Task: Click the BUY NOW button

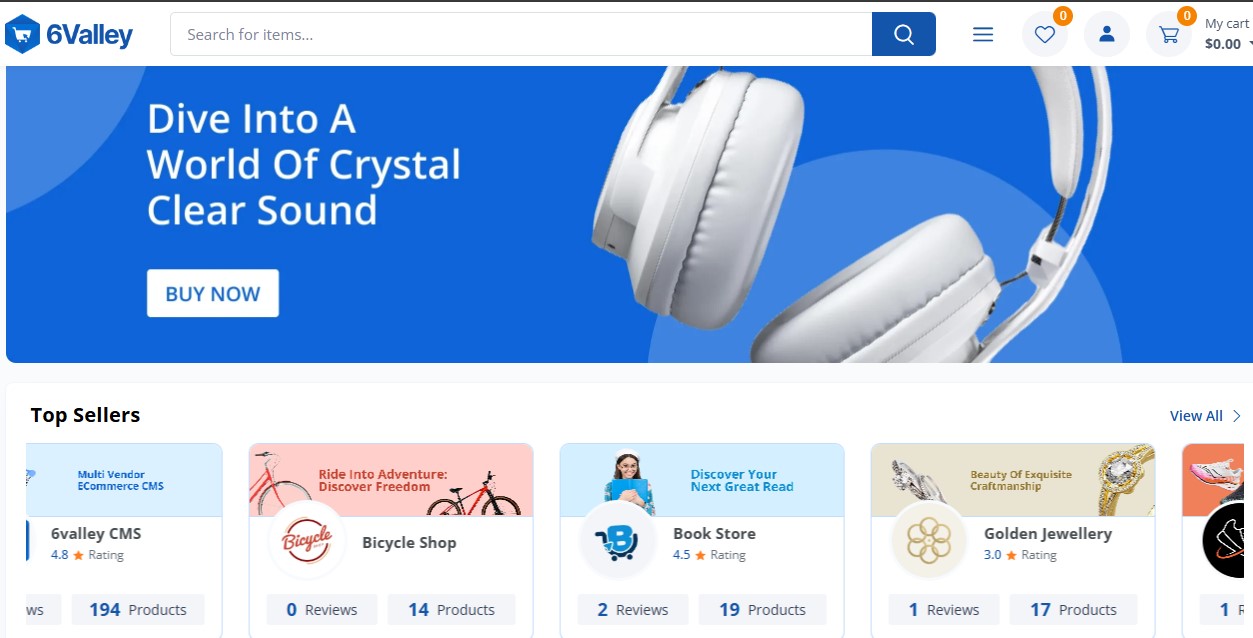Action: [x=213, y=294]
